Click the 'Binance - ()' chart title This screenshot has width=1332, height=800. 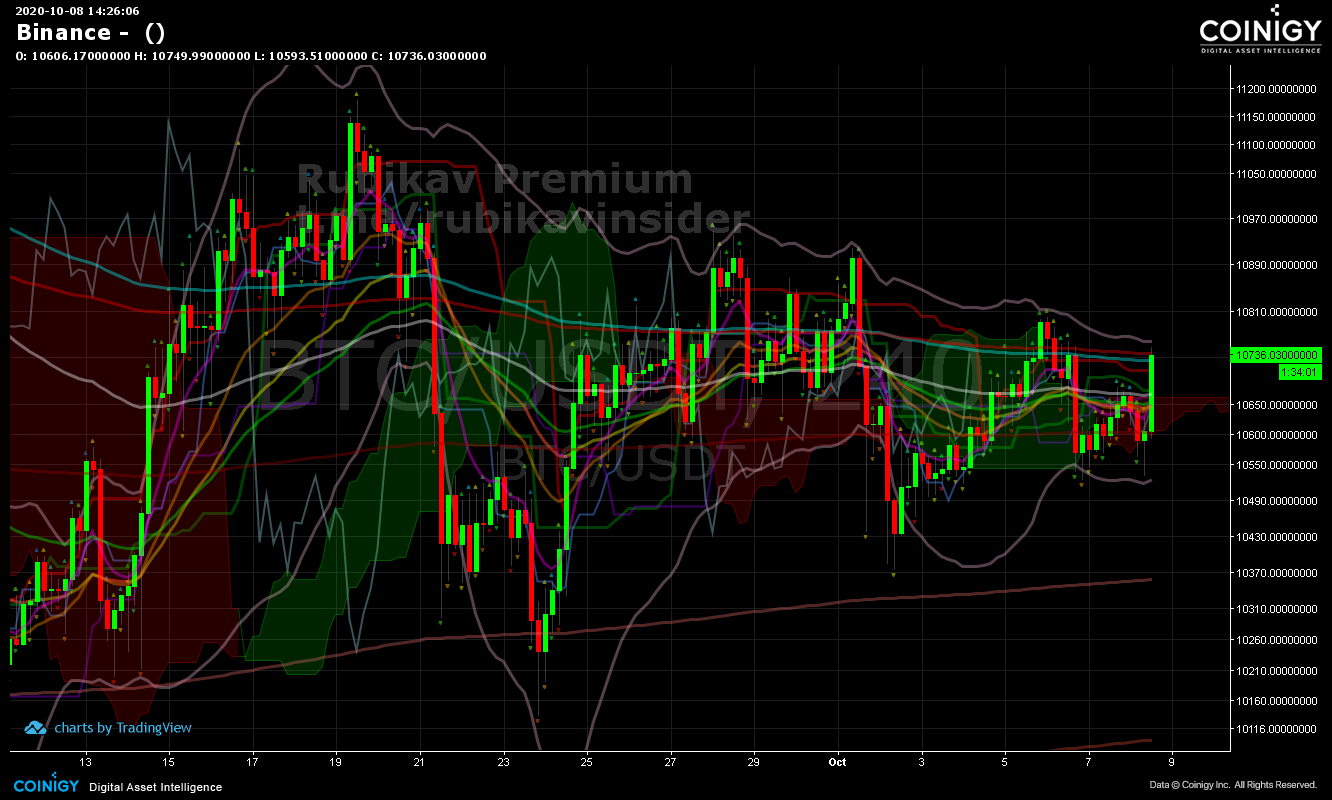[91, 32]
